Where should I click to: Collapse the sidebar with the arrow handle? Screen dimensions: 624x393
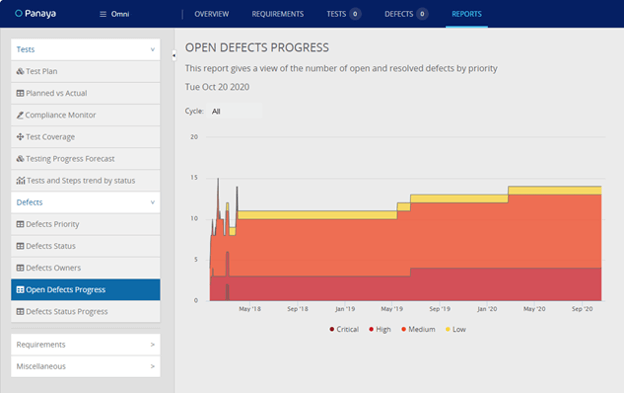[x=174, y=55]
